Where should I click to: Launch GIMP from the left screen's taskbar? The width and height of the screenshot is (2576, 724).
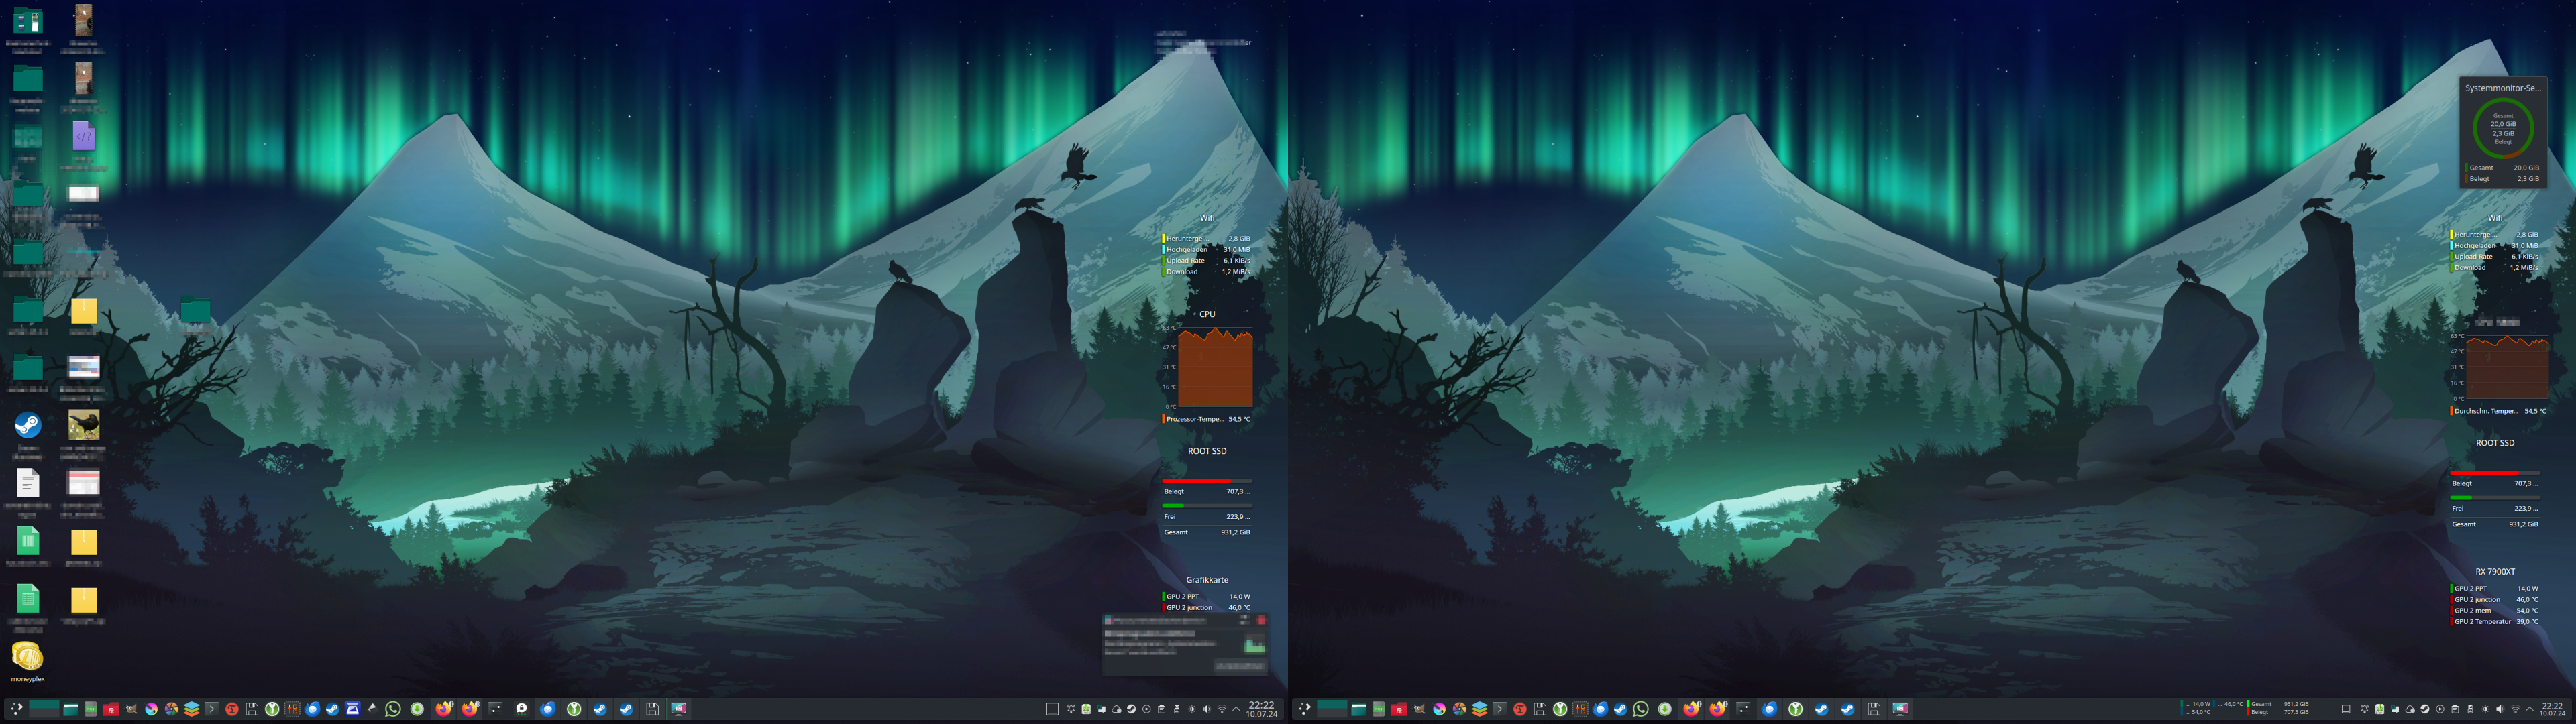coord(131,709)
